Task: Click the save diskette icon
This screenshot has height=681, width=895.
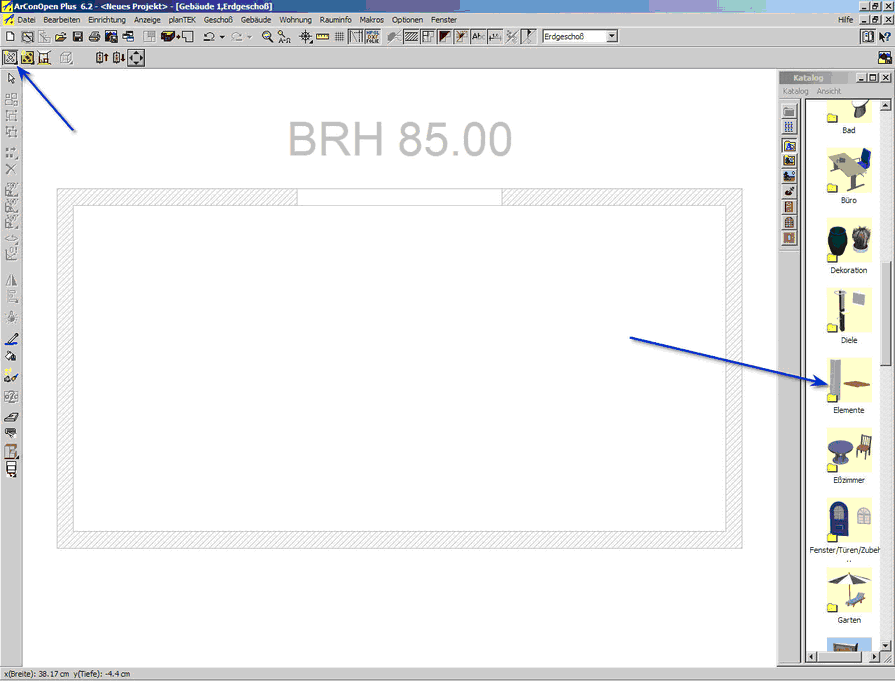Action: (77, 37)
